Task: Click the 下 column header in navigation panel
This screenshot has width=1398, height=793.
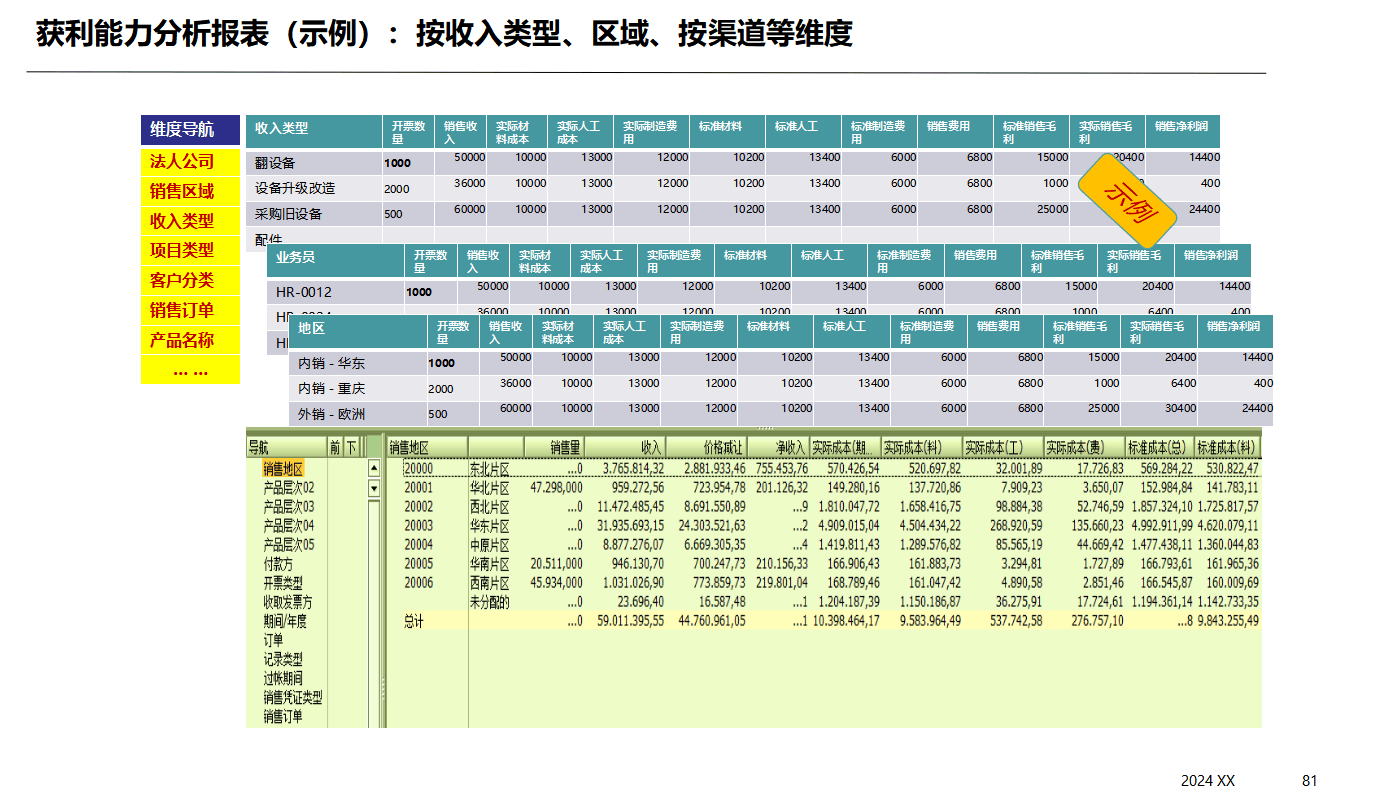Action: pyautogui.click(x=351, y=448)
